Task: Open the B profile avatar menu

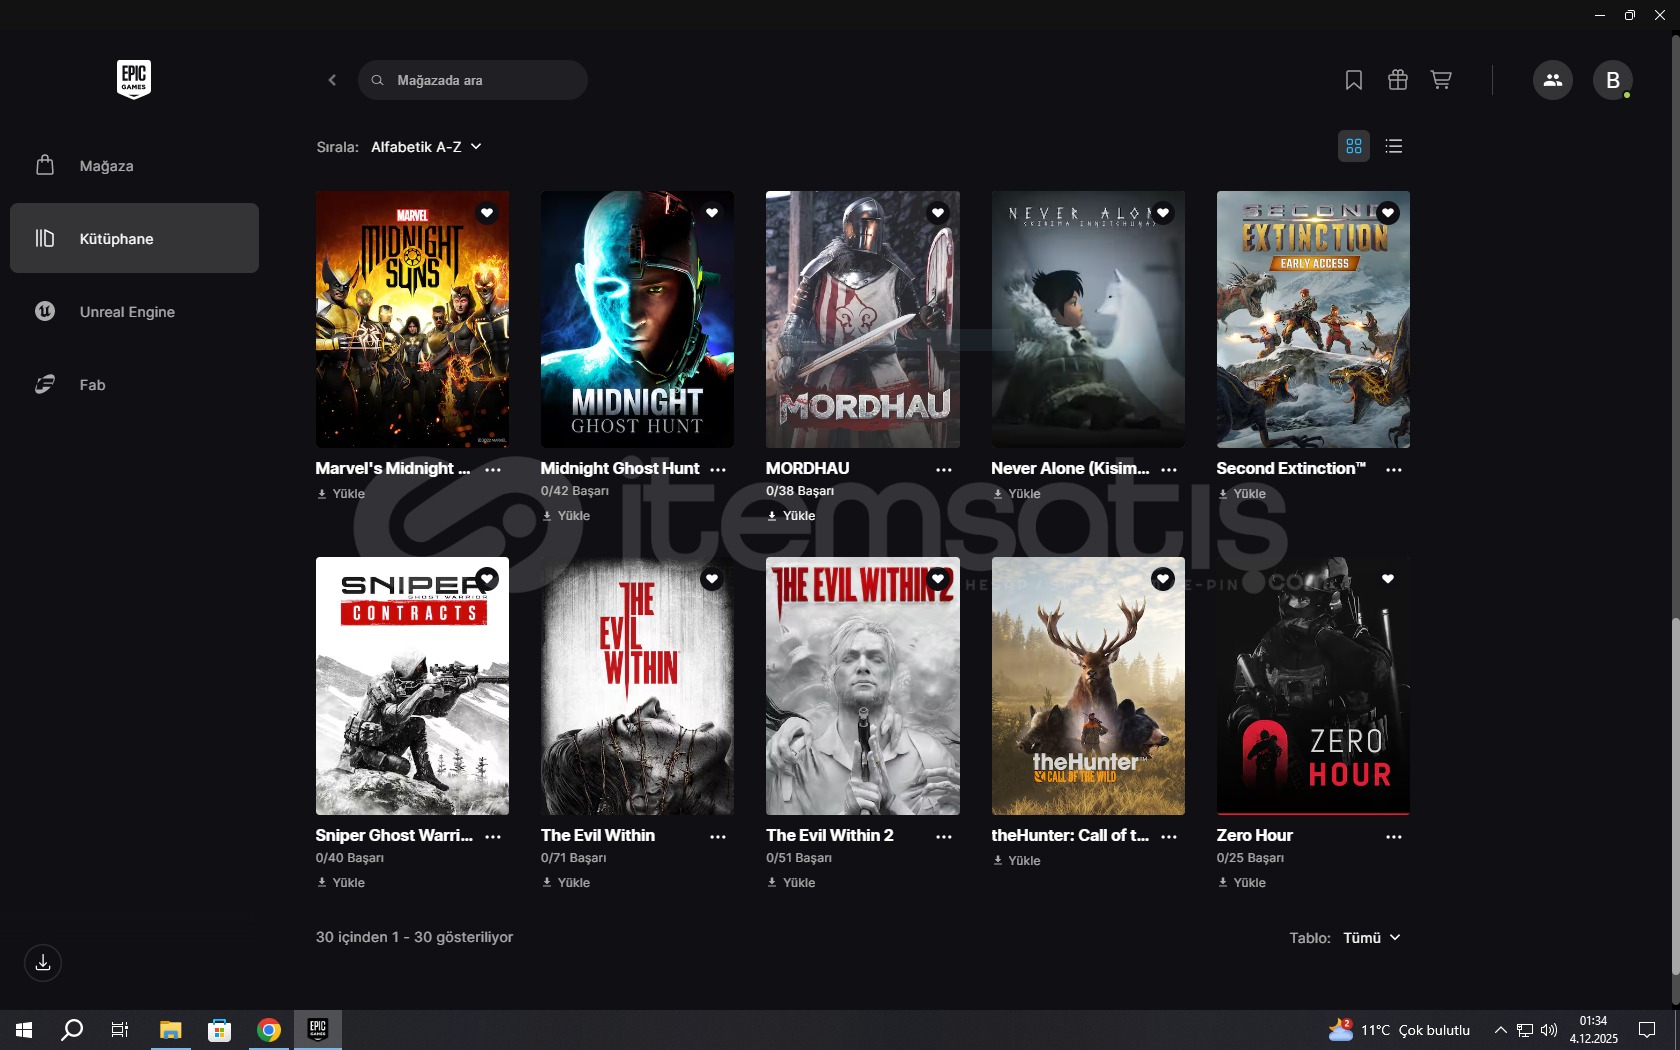Action: point(1613,80)
